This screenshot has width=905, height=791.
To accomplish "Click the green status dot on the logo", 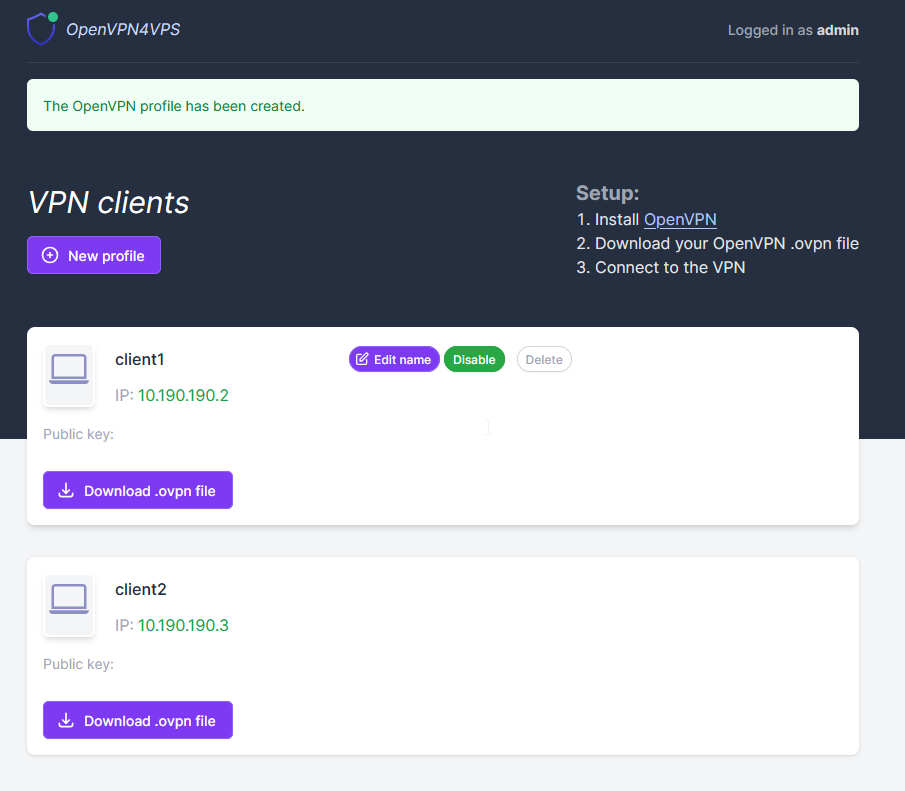I will click(x=55, y=13).
